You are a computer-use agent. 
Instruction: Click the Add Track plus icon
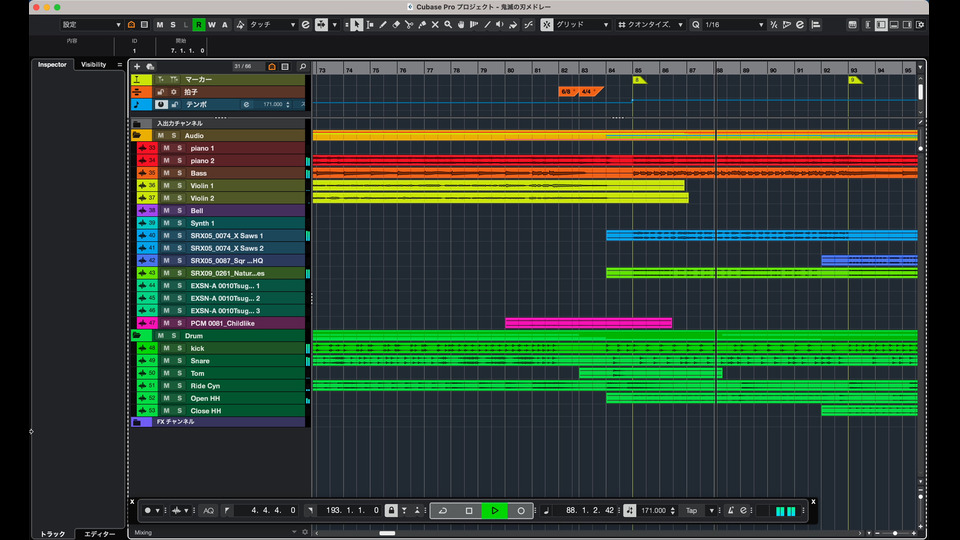pos(137,66)
